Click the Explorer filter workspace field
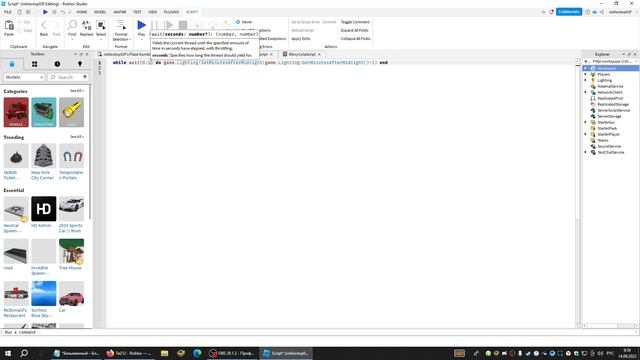Screen dimensions: 640x360 coord(611,61)
